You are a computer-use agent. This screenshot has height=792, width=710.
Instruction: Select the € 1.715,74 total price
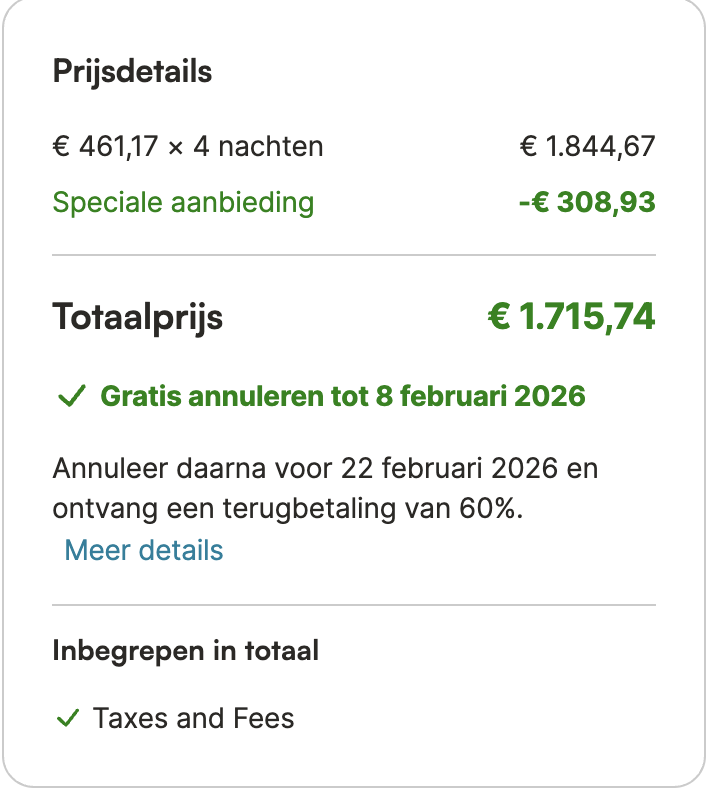coord(571,318)
